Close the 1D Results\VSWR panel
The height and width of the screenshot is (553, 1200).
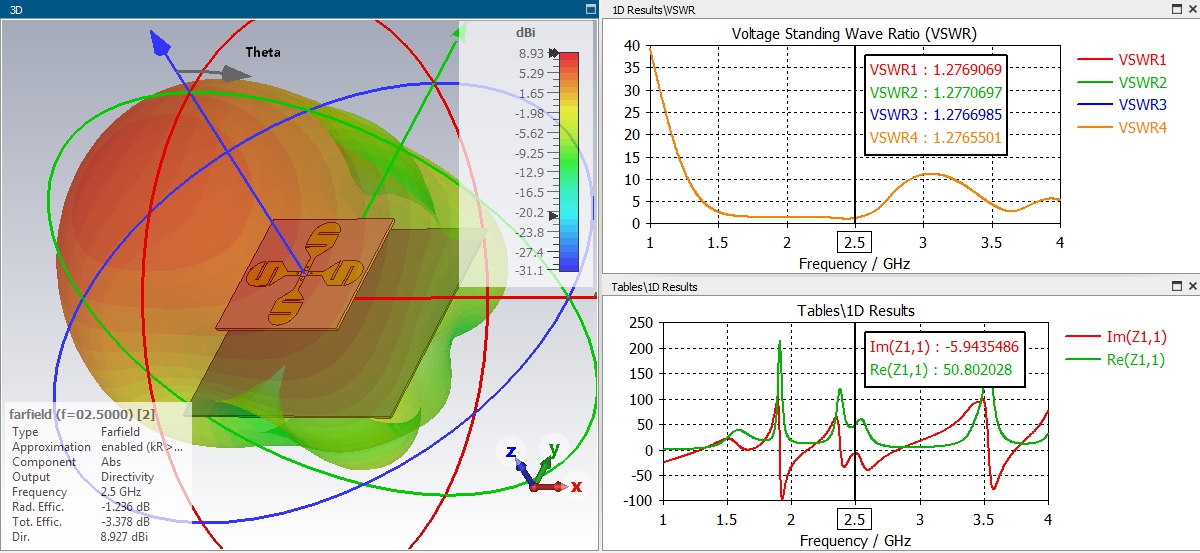pyautogui.click(x=1192, y=8)
